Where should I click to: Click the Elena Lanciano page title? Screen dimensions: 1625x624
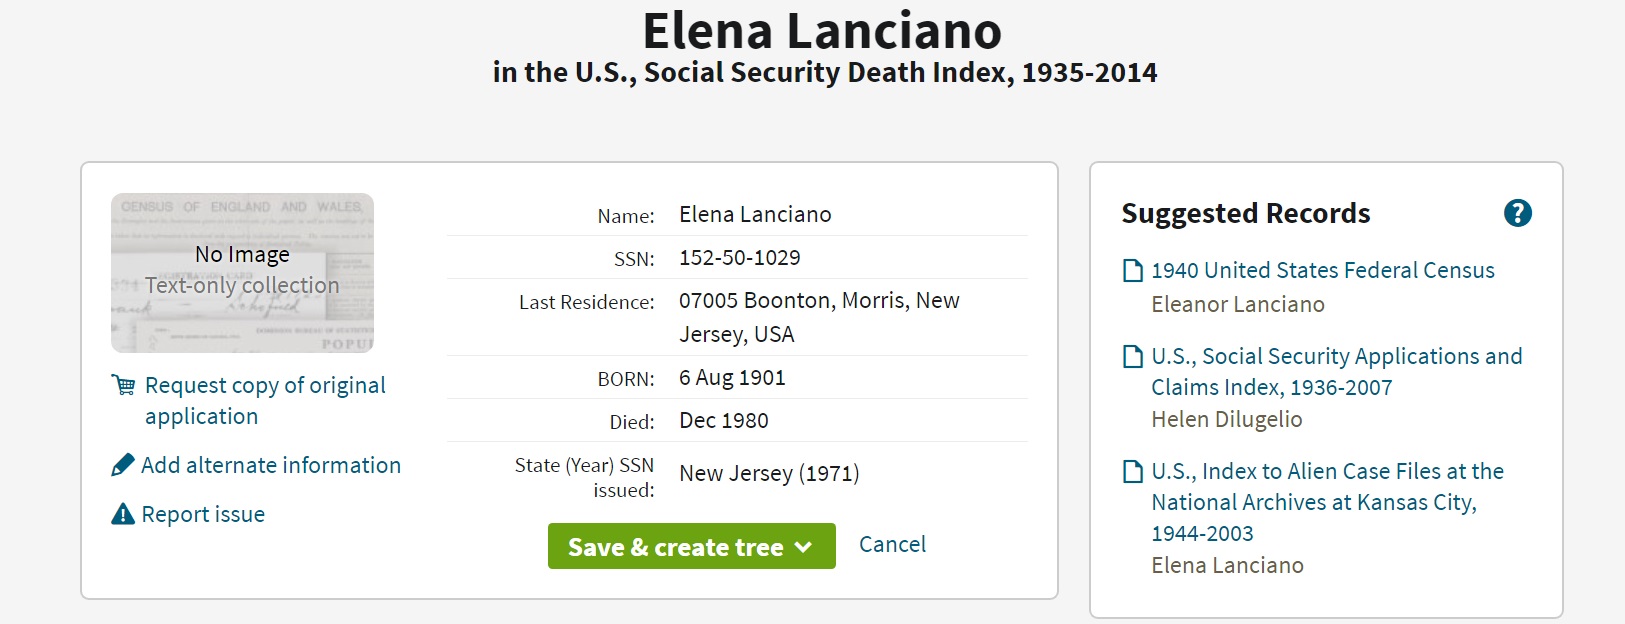(822, 31)
